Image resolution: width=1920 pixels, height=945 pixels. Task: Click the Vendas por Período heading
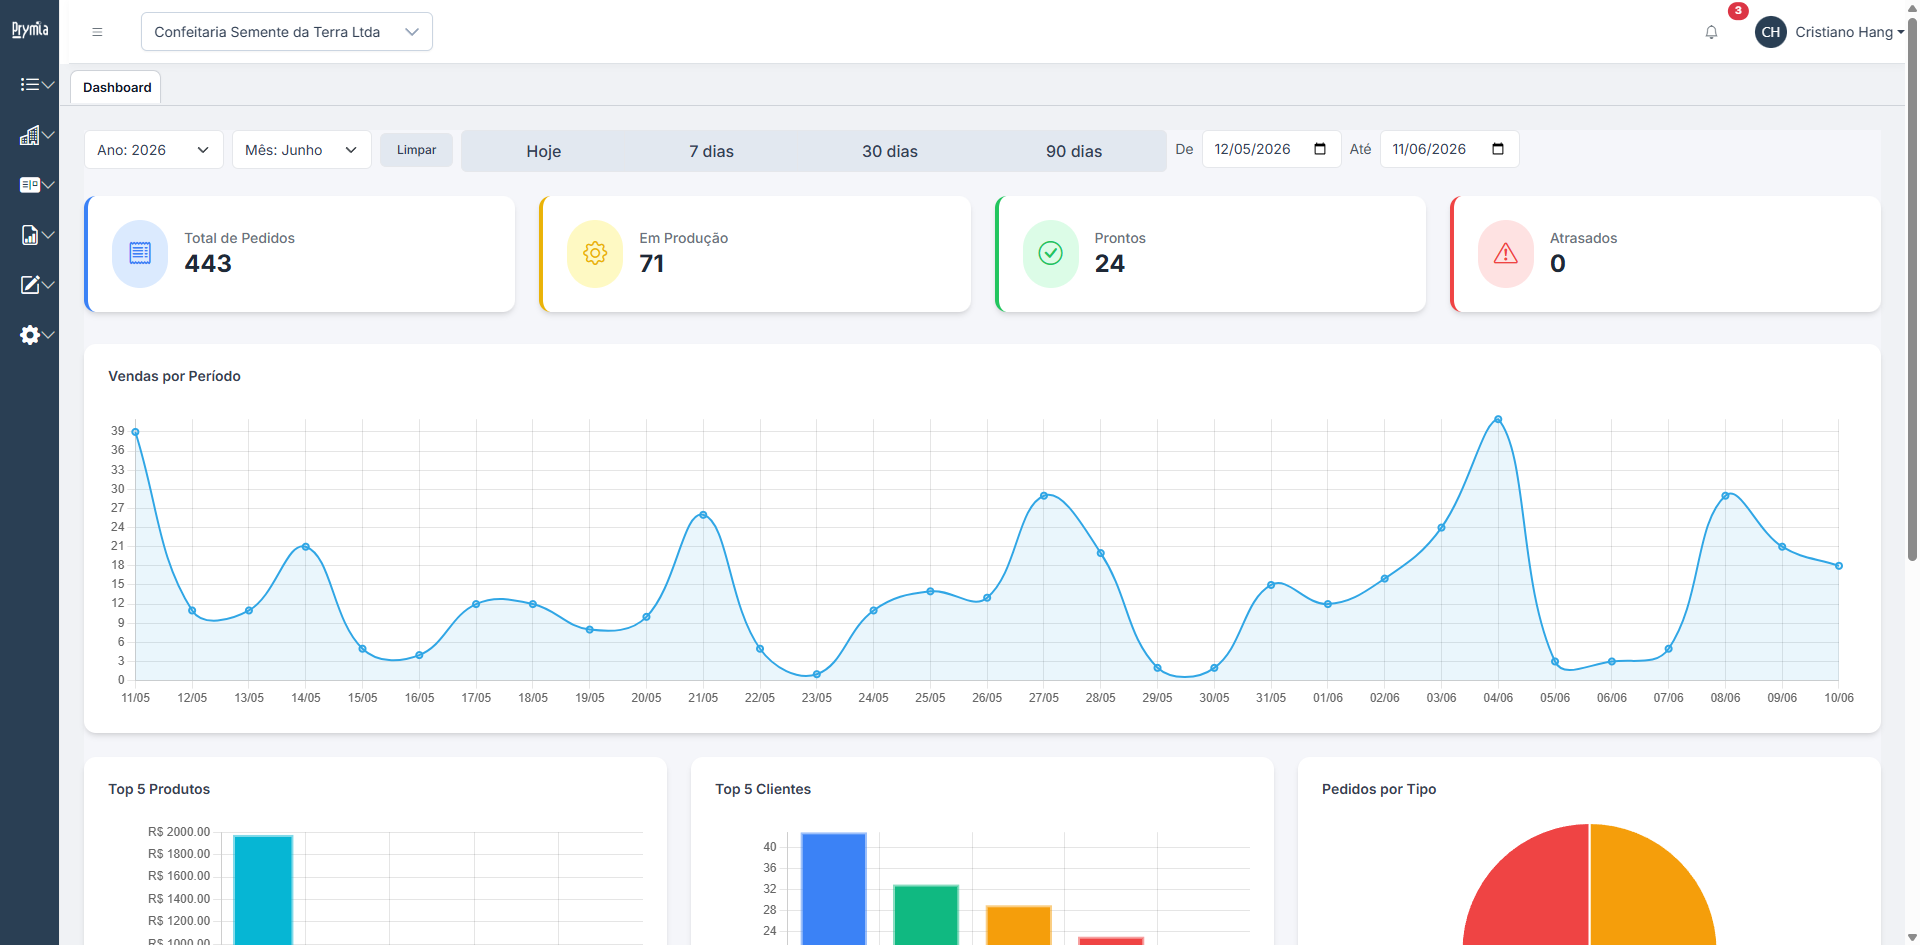[x=174, y=376]
